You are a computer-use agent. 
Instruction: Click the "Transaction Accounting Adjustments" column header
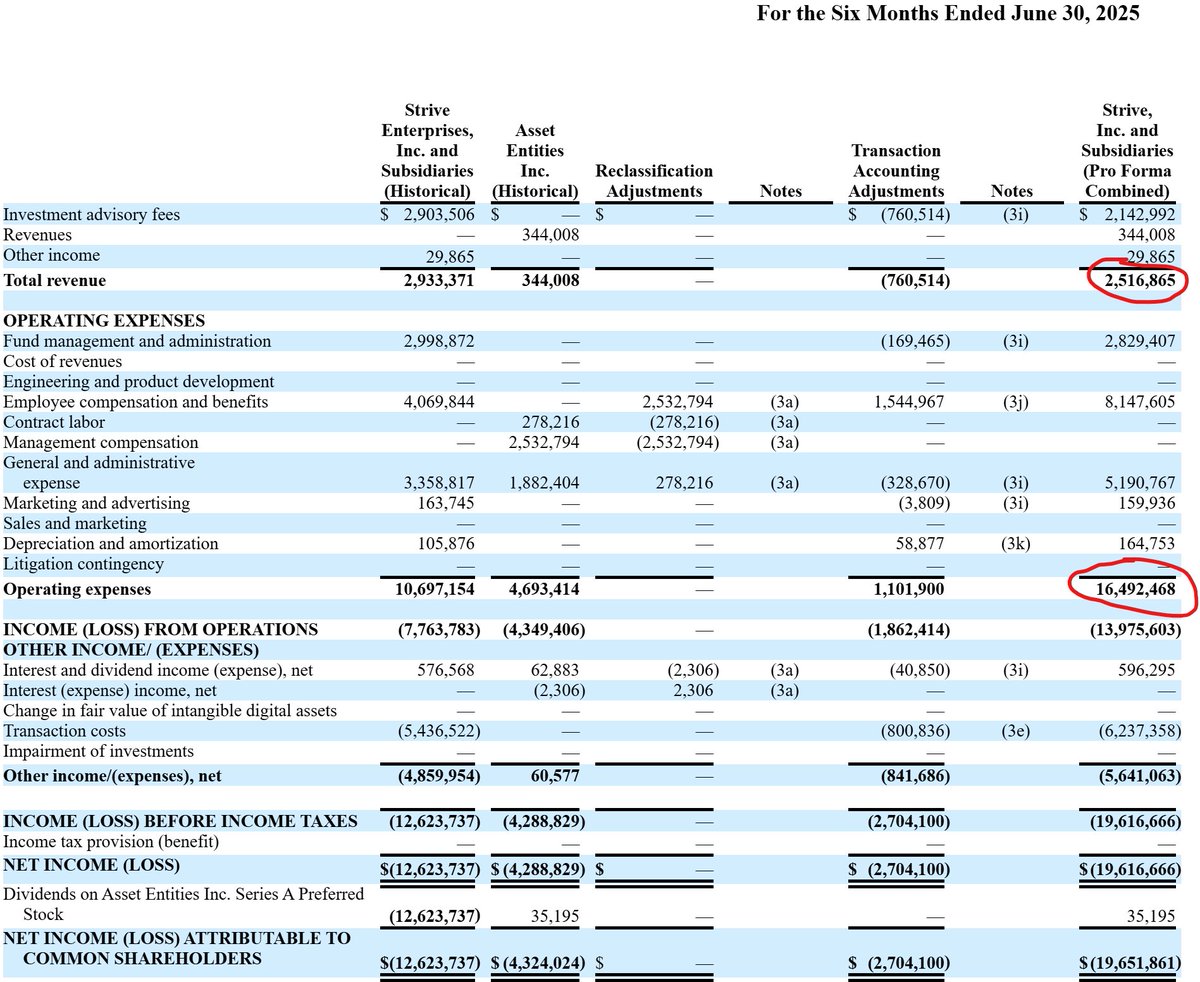(896, 171)
